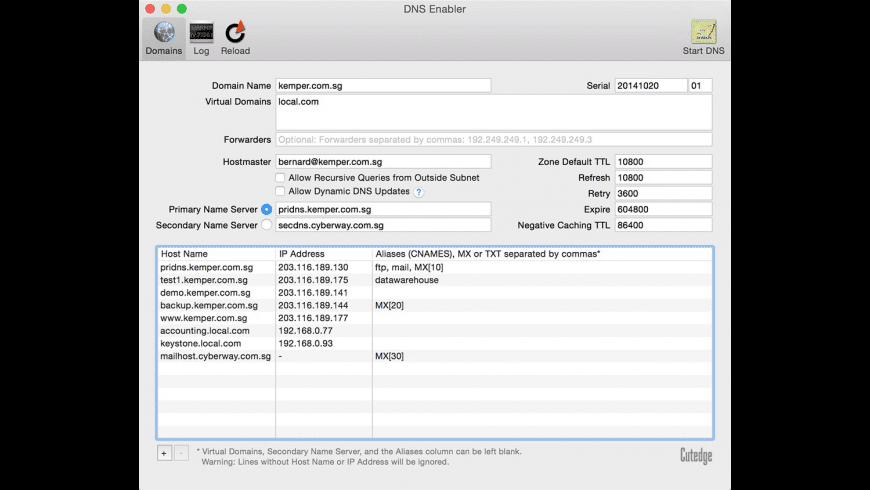Close the DNS Enabler window
This screenshot has height=490, width=870.
(150, 9)
